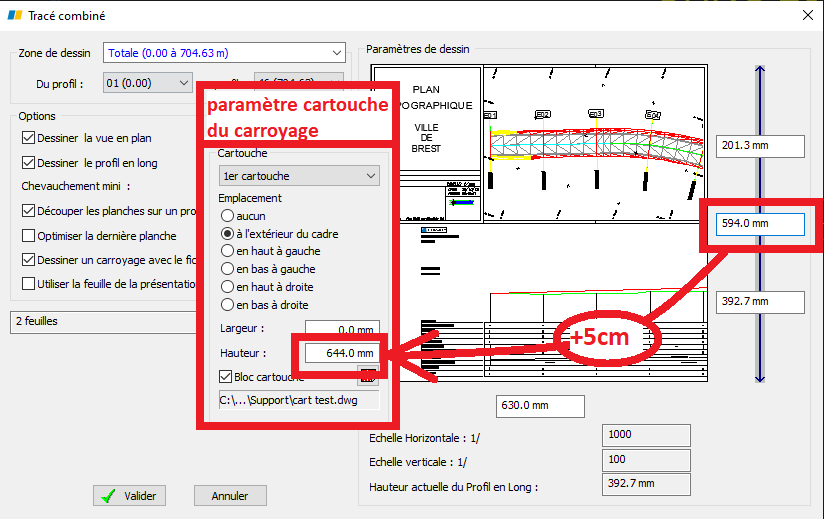The image size is (824, 519).
Task: Uncheck Dessiner le profil en long
Action: click(x=28, y=162)
